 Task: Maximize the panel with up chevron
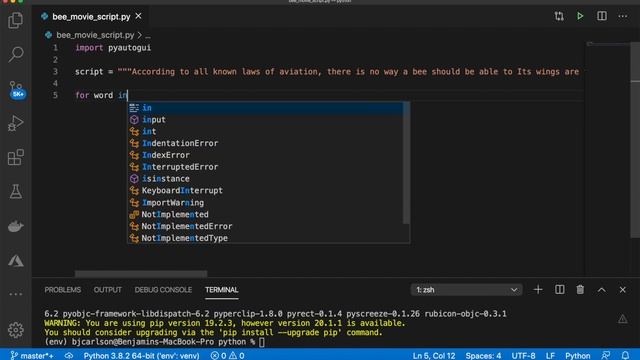tap(602, 290)
